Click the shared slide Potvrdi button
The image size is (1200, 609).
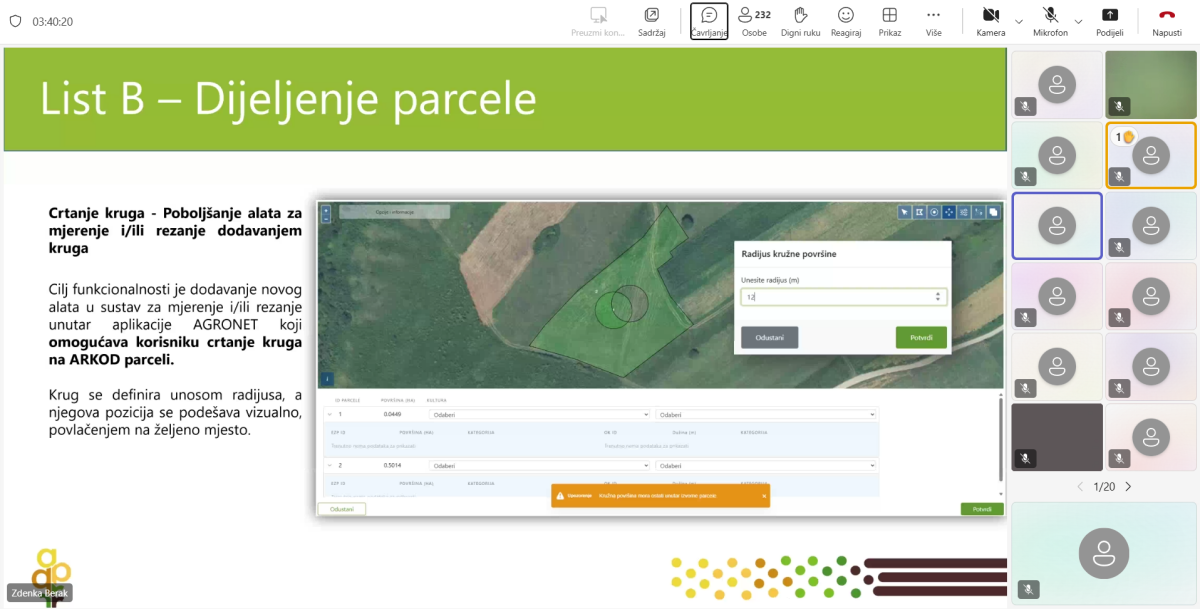tap(920, 338)
